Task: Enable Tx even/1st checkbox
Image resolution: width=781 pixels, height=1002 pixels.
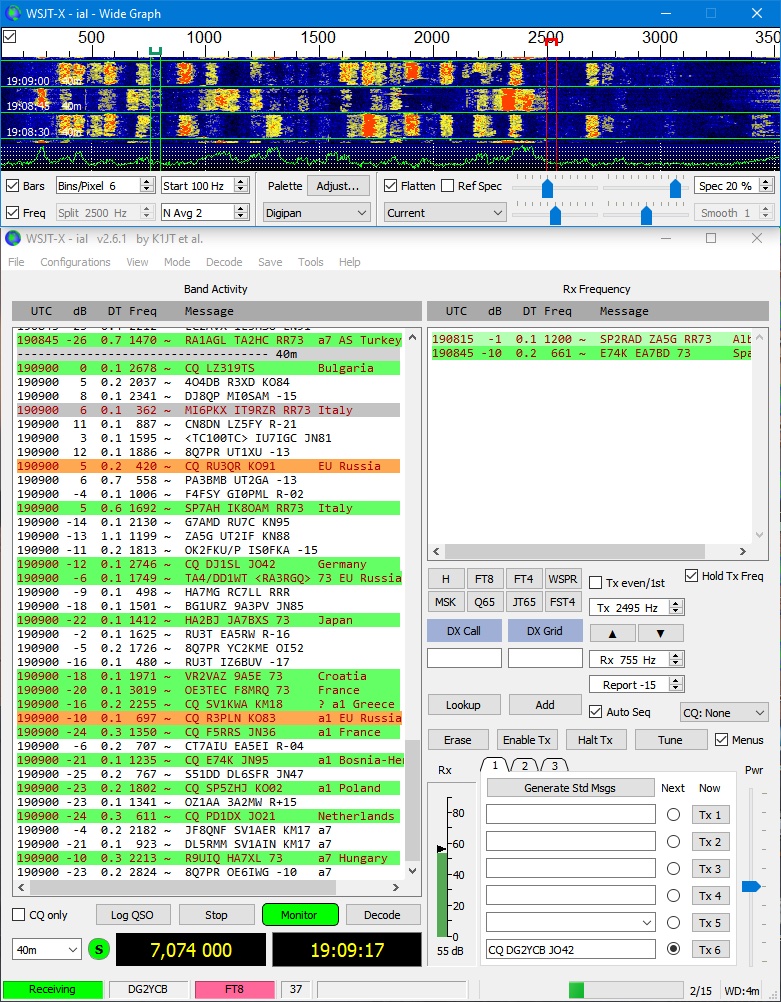Action: tap(595, 583)
